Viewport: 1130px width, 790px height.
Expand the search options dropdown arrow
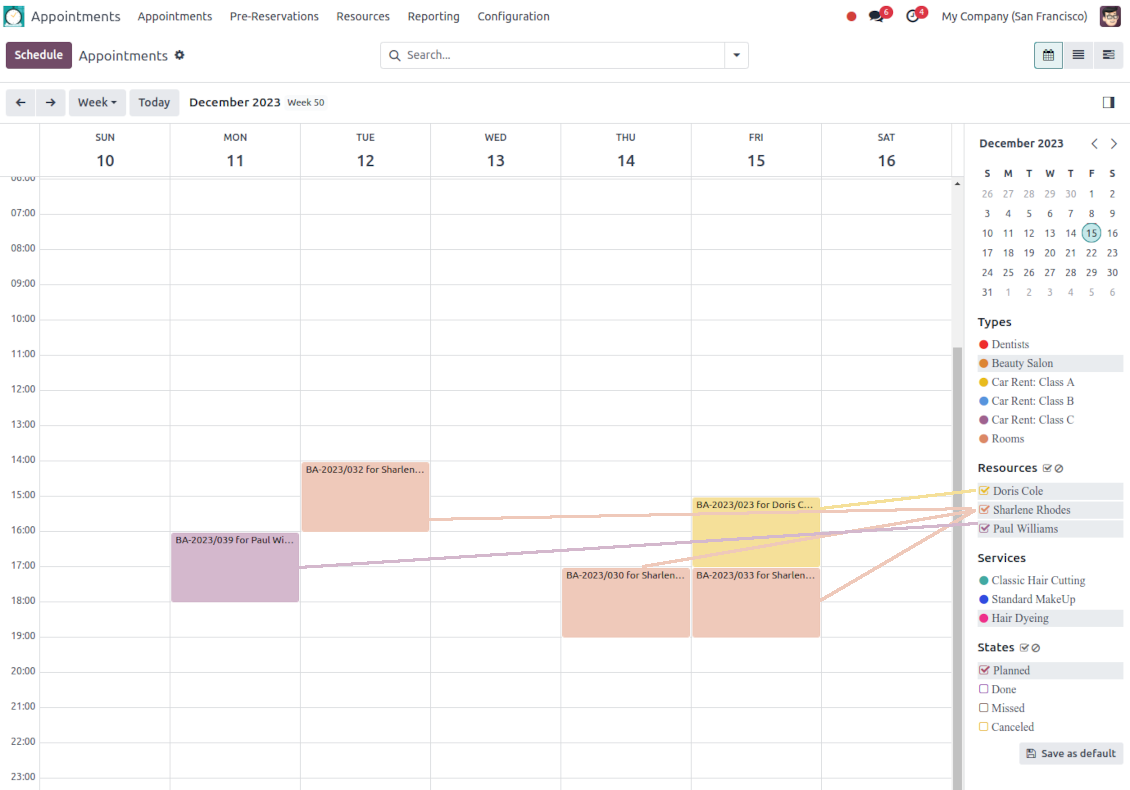737,55
